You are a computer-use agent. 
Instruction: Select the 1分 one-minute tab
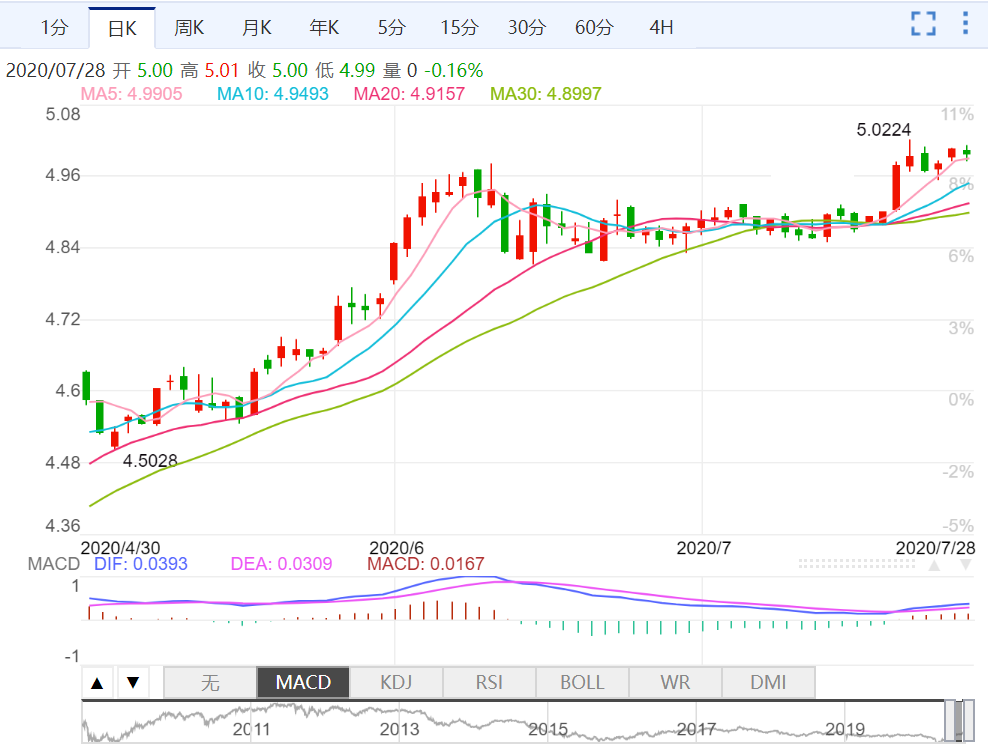click(x=54, y=28)
